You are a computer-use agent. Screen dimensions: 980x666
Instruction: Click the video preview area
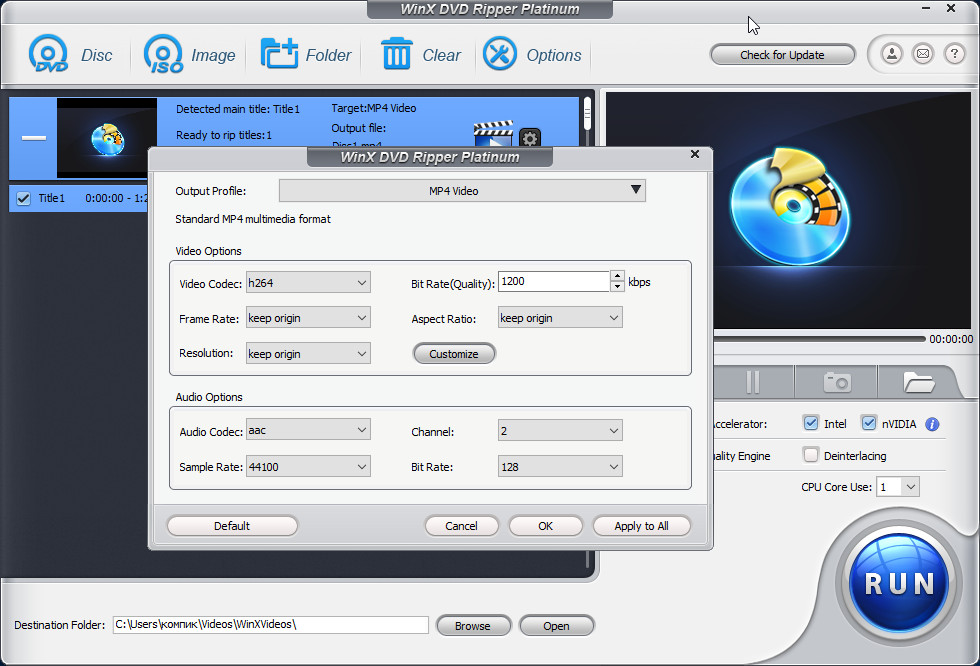click(x=842, y=210)
